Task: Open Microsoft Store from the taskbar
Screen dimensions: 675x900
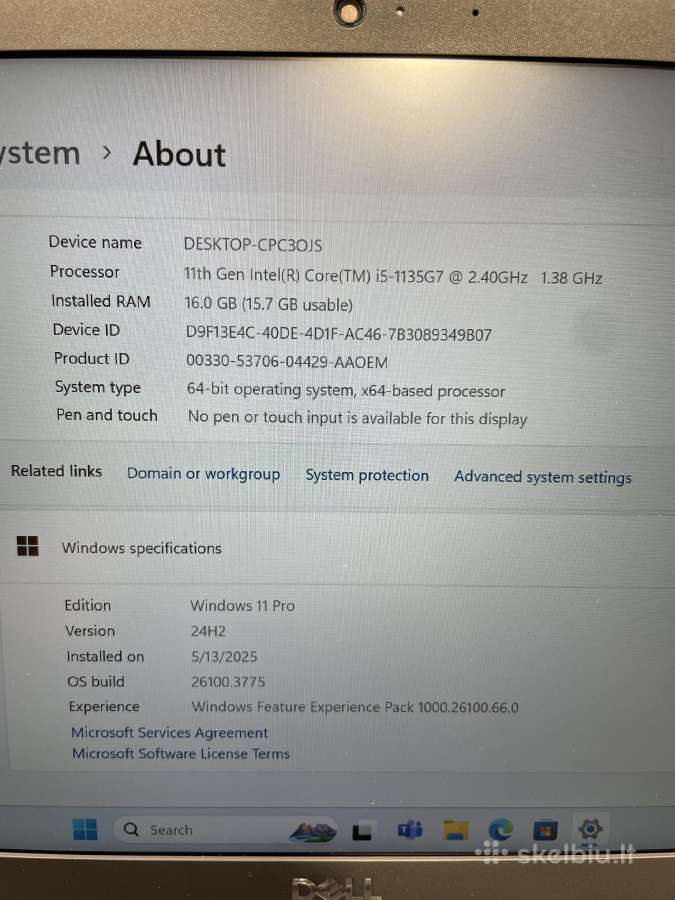Action: click(545, 830)
